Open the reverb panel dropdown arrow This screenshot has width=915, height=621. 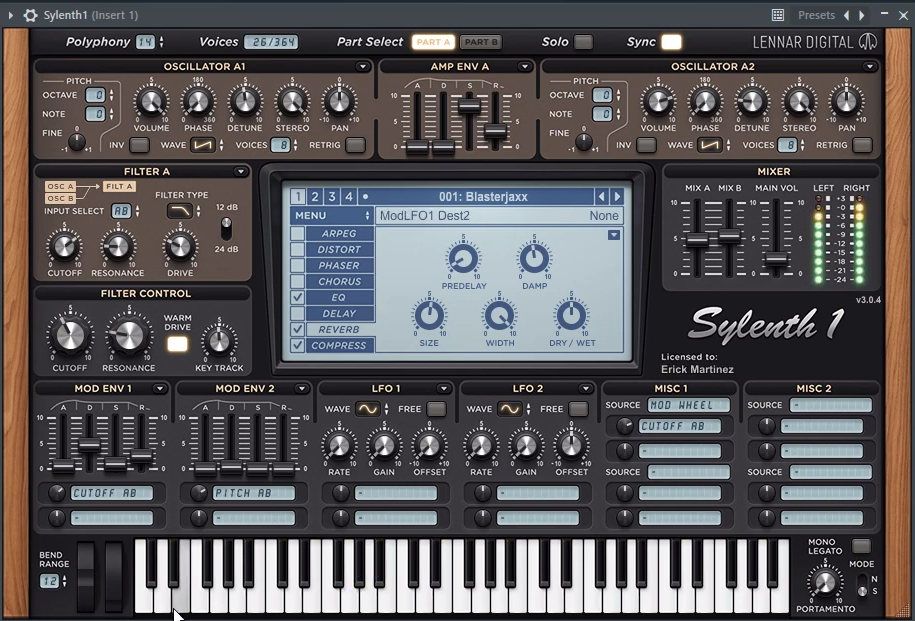click(x=614, y=235)
